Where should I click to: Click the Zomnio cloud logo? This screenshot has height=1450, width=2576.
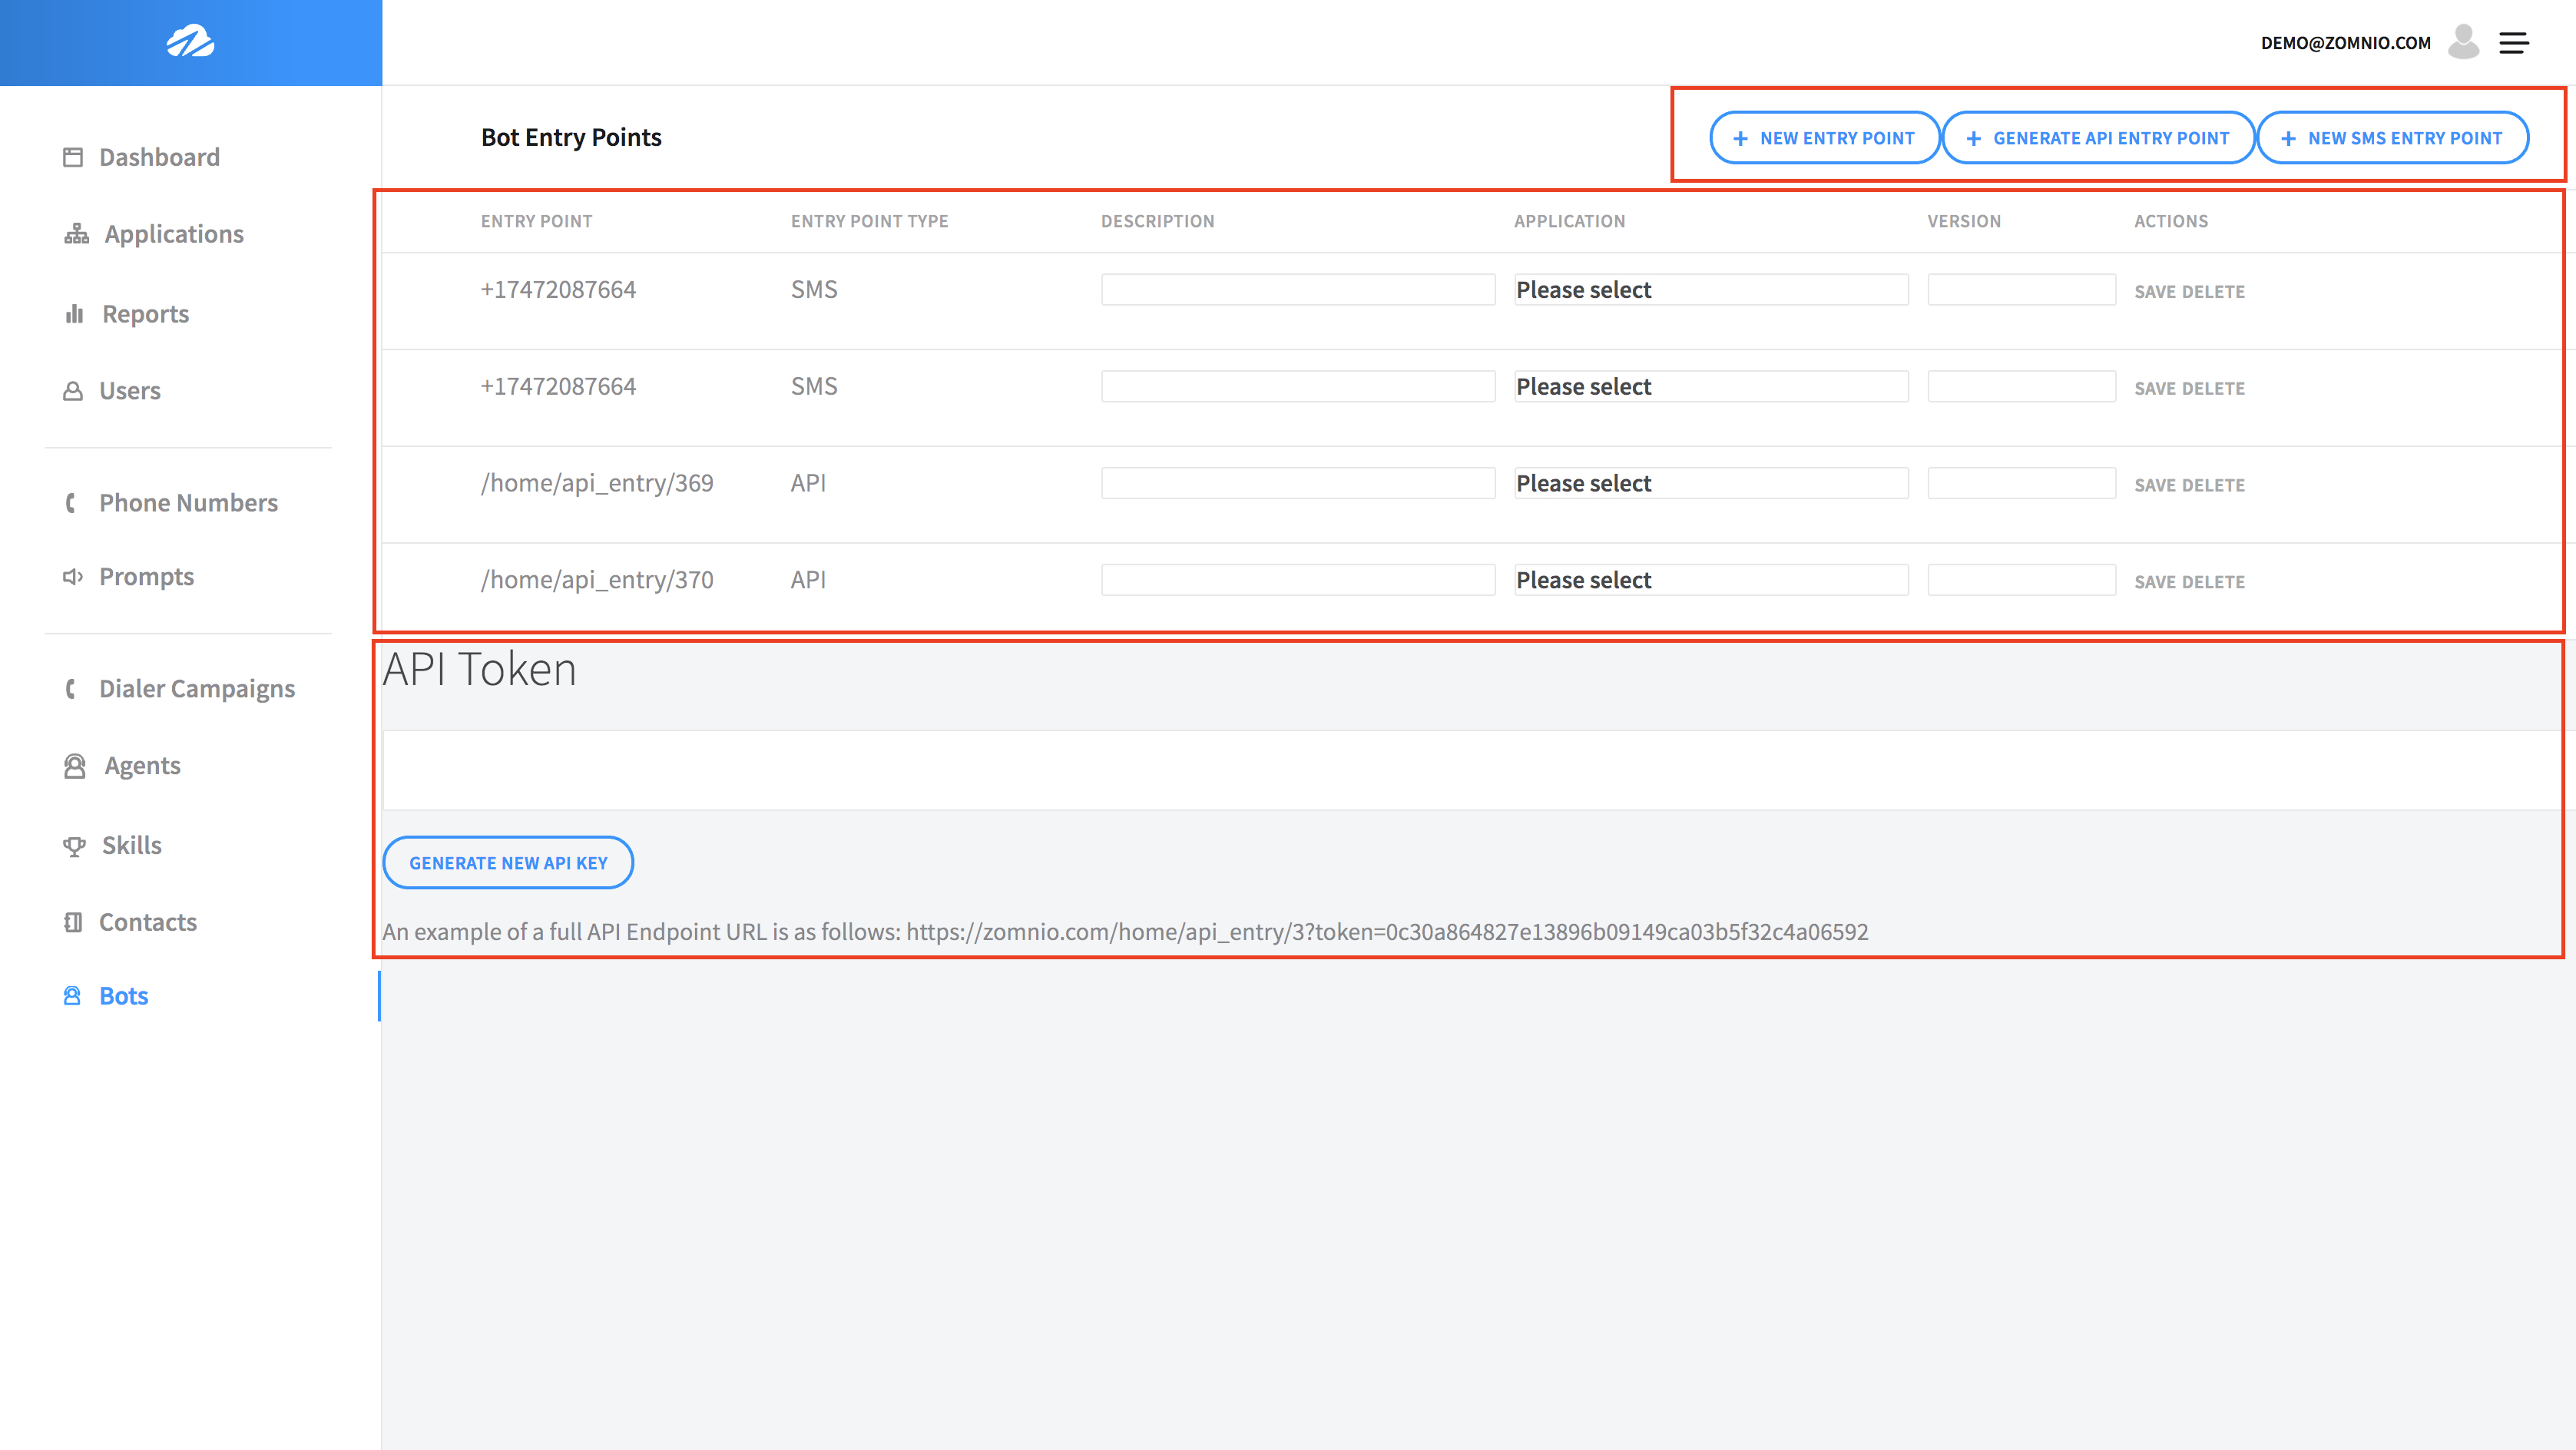(x=190, y=42)
